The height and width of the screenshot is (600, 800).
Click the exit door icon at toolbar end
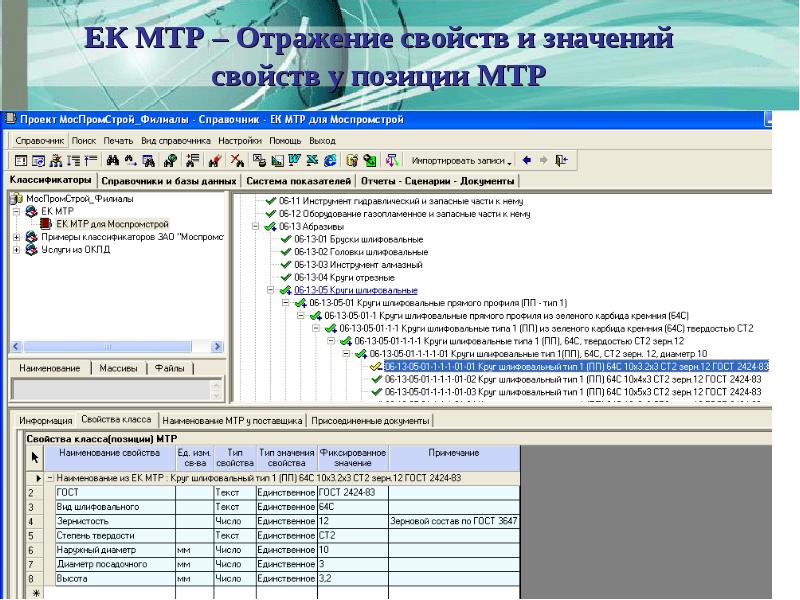click(562, 160)
